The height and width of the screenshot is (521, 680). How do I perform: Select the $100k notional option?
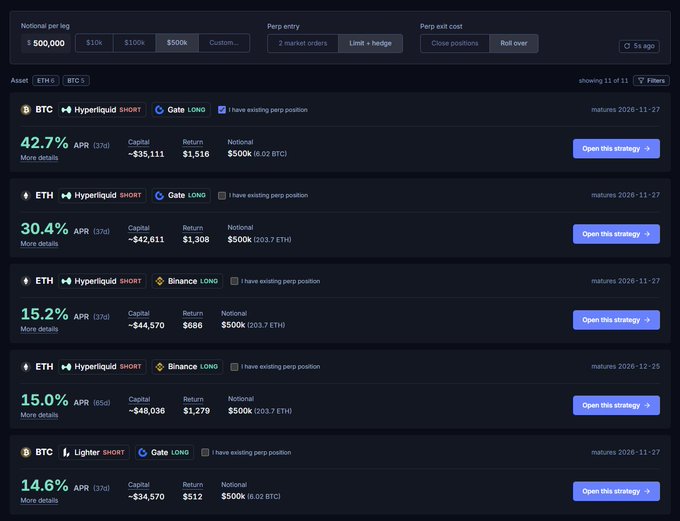[134, 43]
